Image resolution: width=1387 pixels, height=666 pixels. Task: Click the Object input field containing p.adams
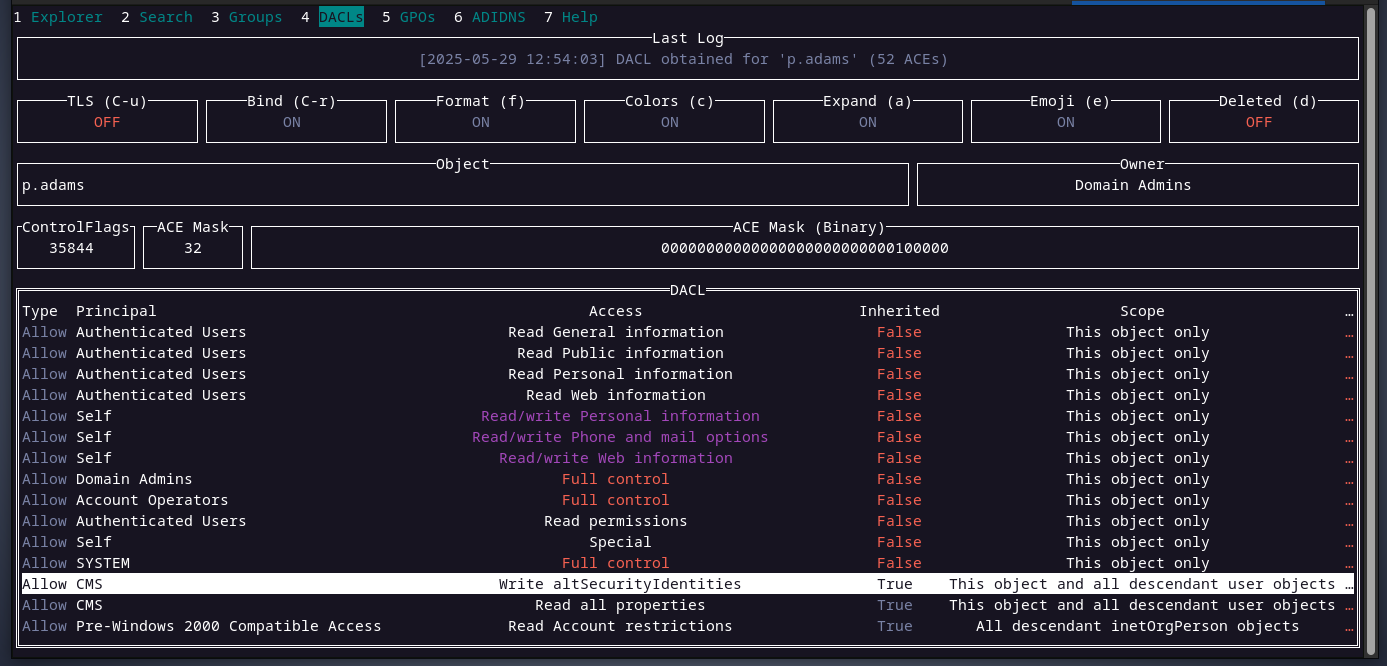click(462, 185)
